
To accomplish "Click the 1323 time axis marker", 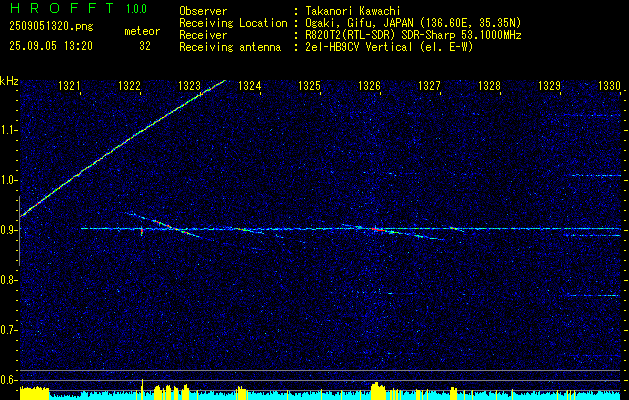I will pyautogui.click(x=190, y=85).
